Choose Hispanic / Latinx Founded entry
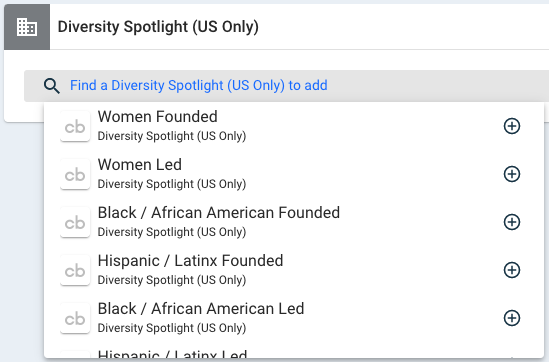The image size is (549, 362). 294,270
